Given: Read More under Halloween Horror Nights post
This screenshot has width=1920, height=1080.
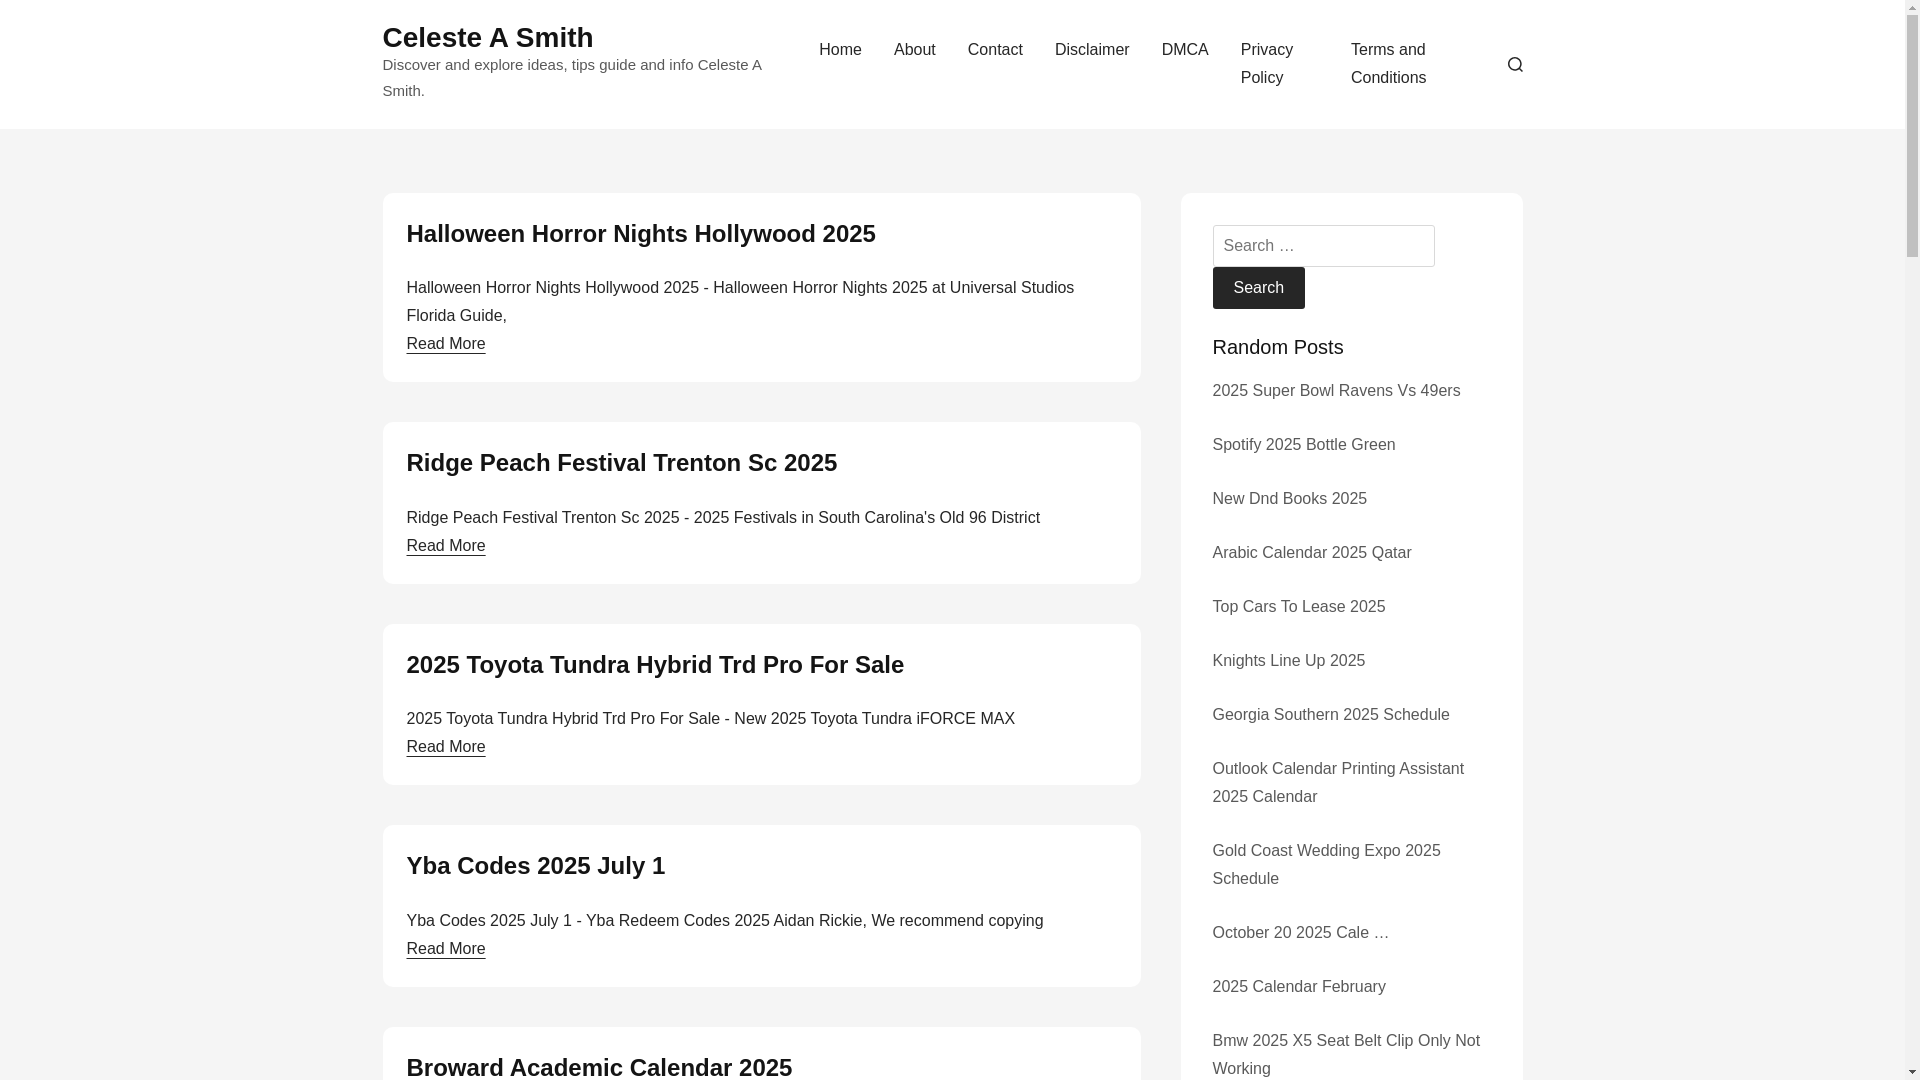Looking at the screenshot, I should 445,344.
